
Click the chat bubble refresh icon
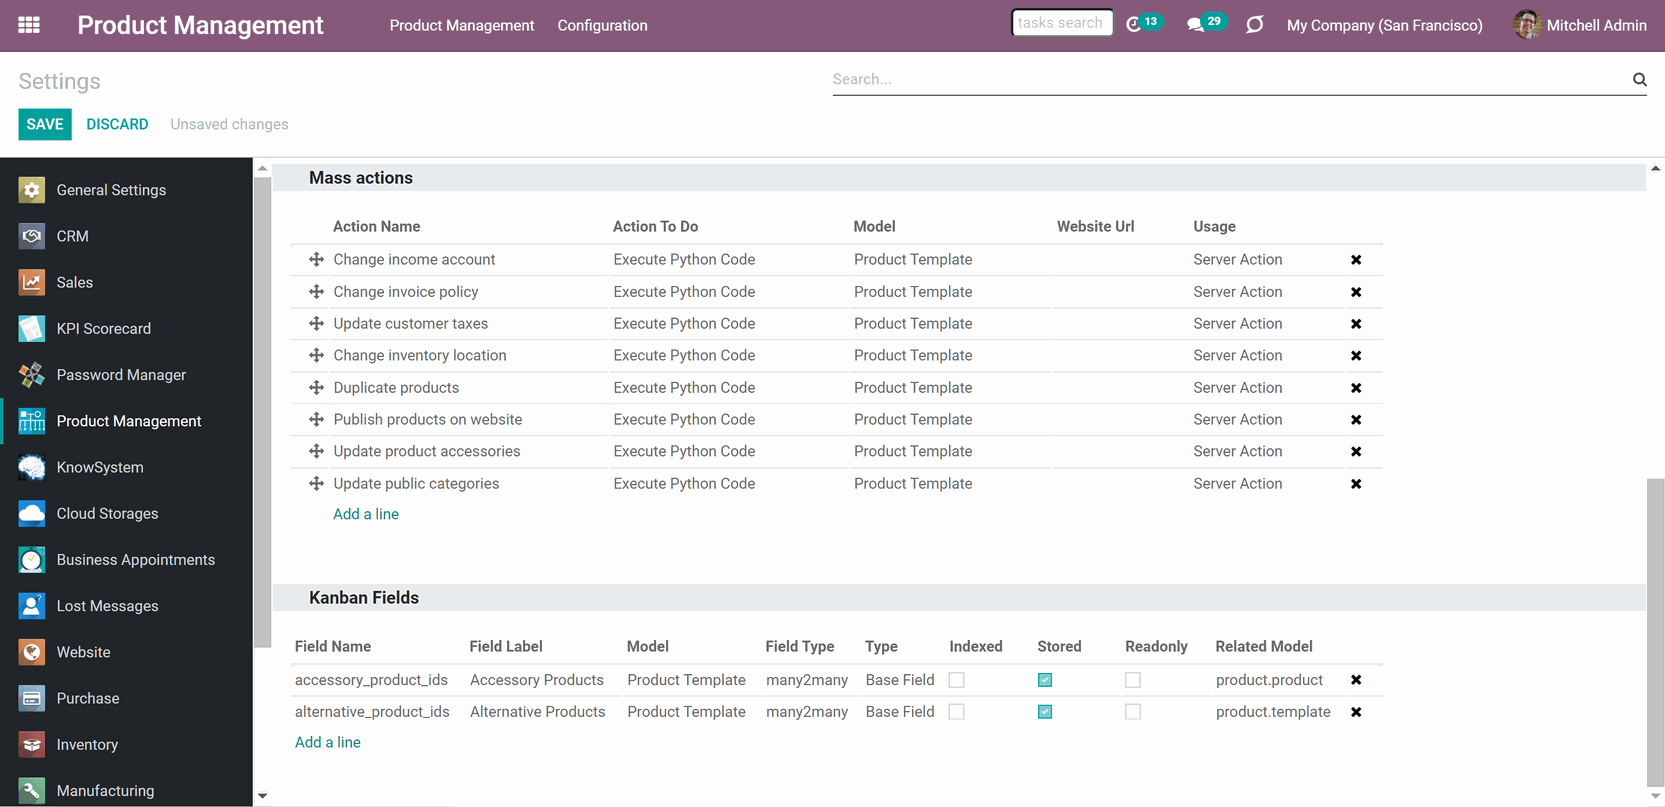point(1255,24)
